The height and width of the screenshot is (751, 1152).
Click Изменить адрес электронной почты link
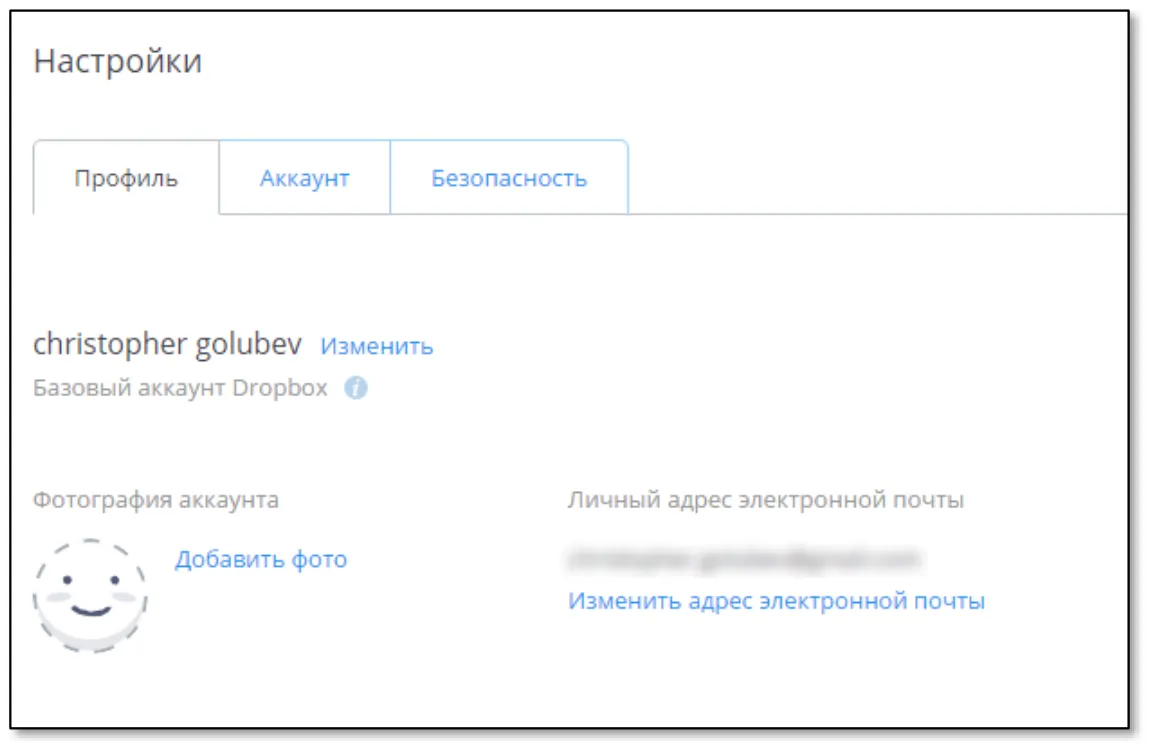point(777,601)
